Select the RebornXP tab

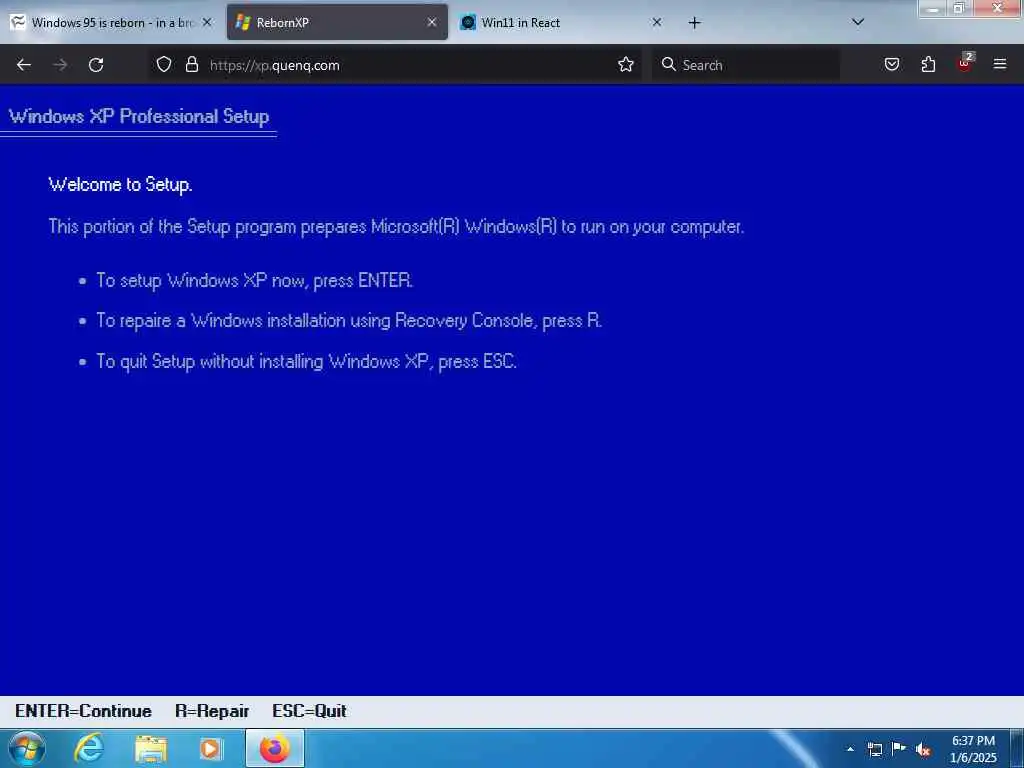pyautogui.click(x=337, y=22)
